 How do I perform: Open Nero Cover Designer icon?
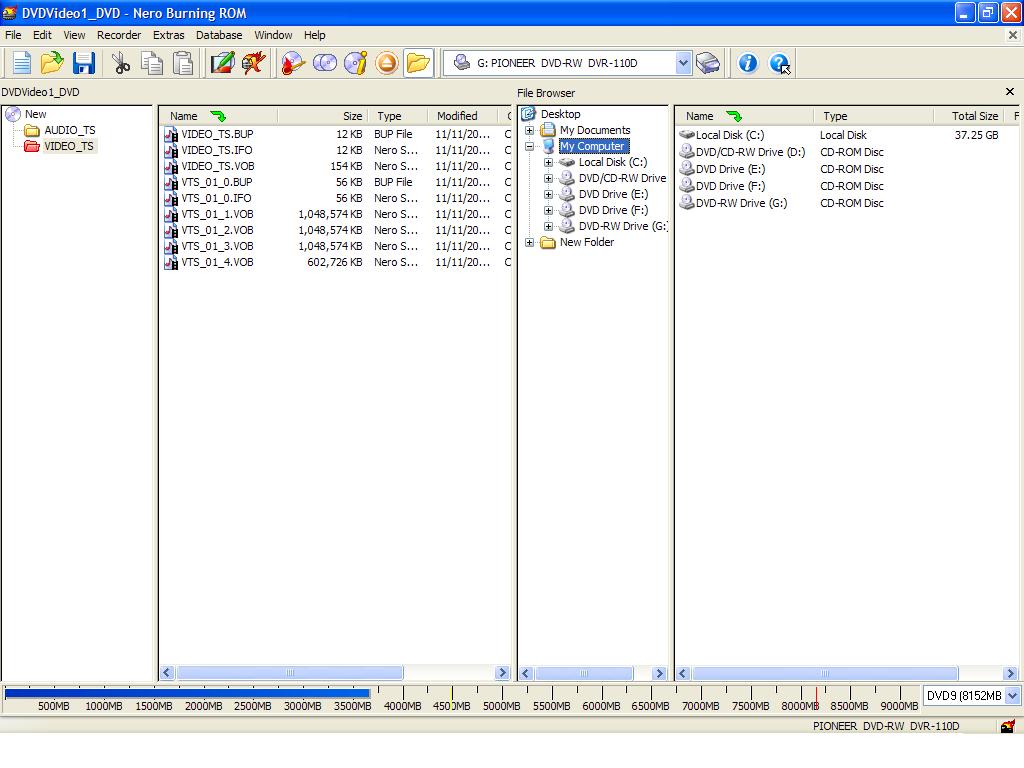tap(223, 63)
